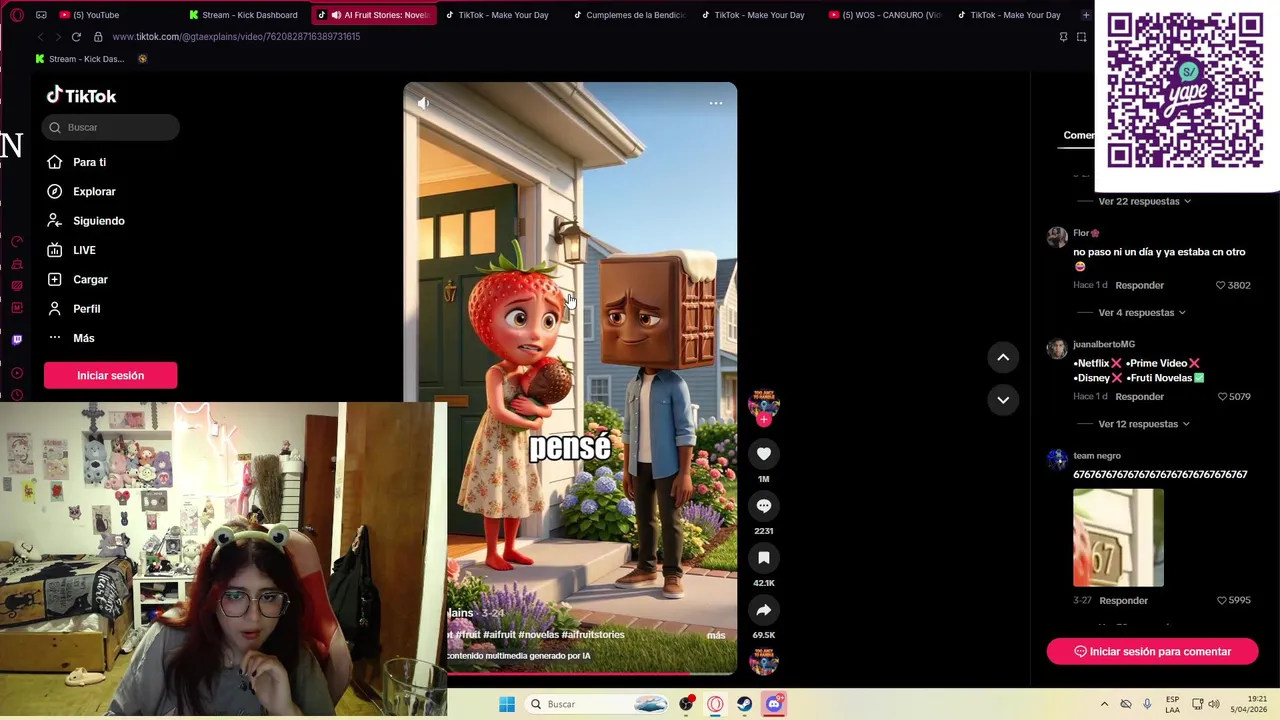This screenshot has height=720, width=1280.
Task: Switch to 'Cumplemes de la Bendición' tab
Action: coord(630,15)
